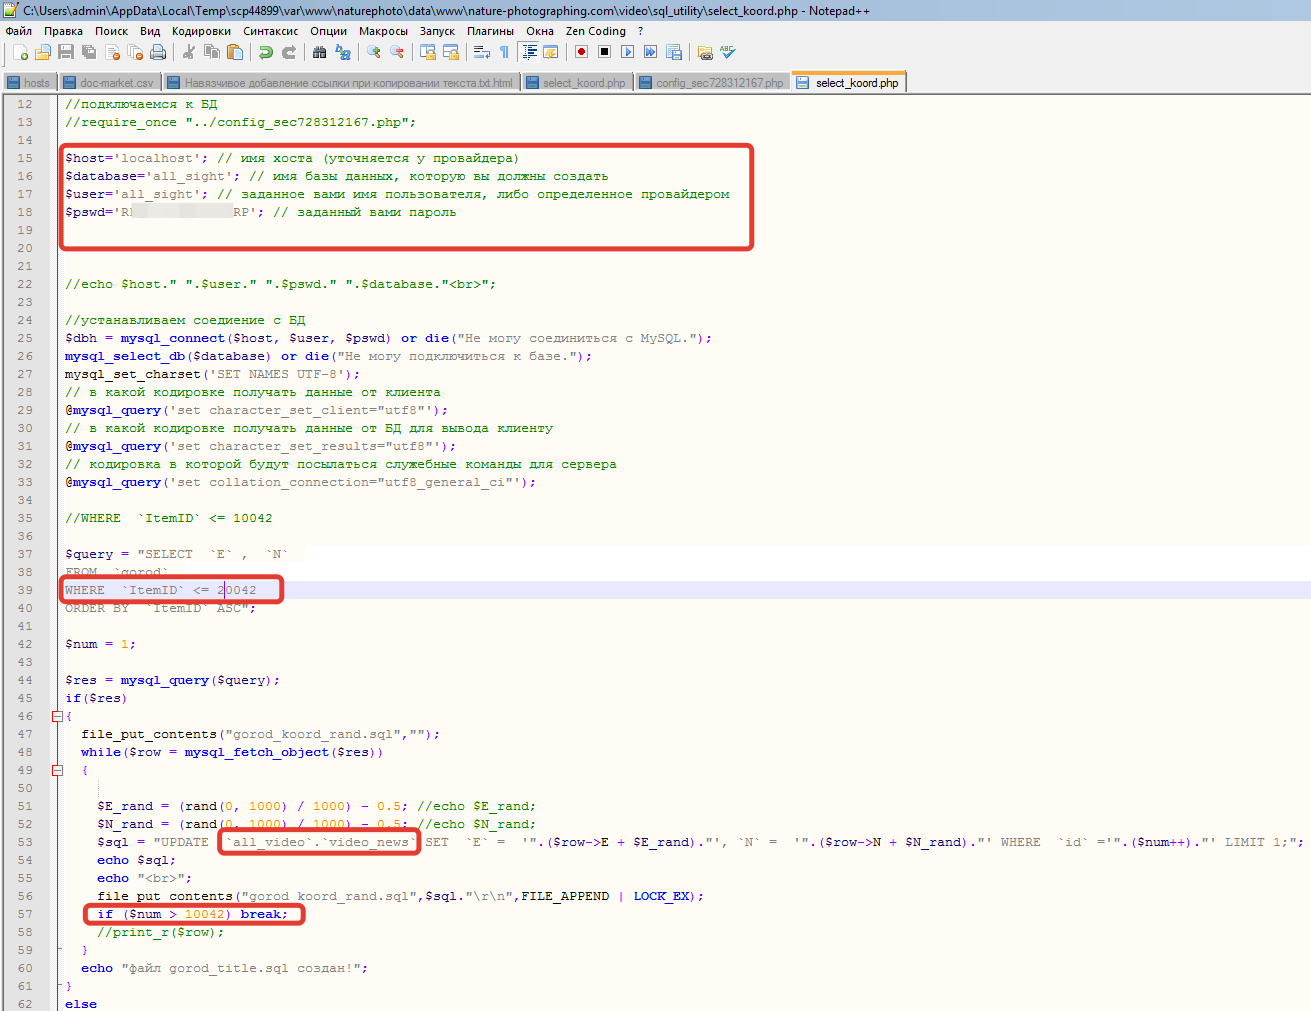Switch to the inactive select_koord.php tab
This screenshot has height=1011, width=1311.
point(576,83)
